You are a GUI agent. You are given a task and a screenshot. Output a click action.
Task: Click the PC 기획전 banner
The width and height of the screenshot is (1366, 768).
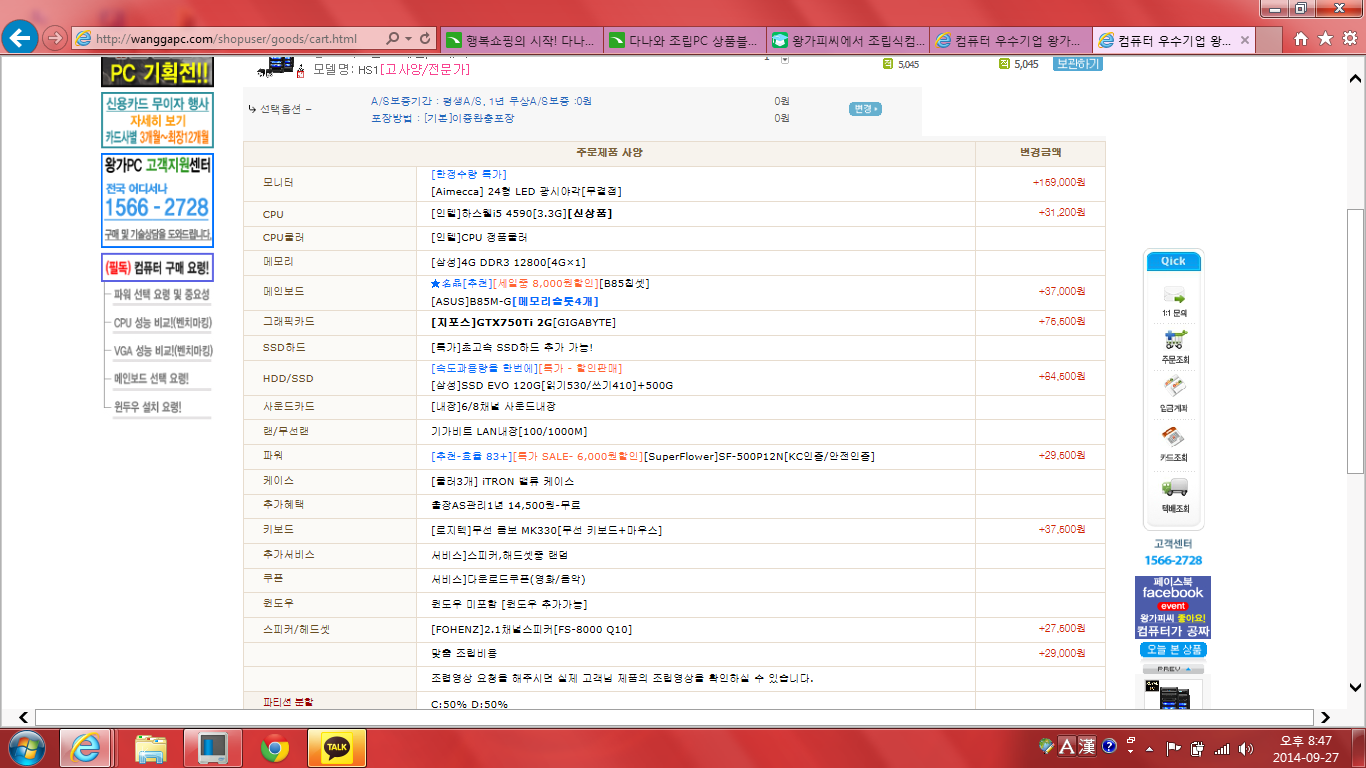[x=157, y=72]
